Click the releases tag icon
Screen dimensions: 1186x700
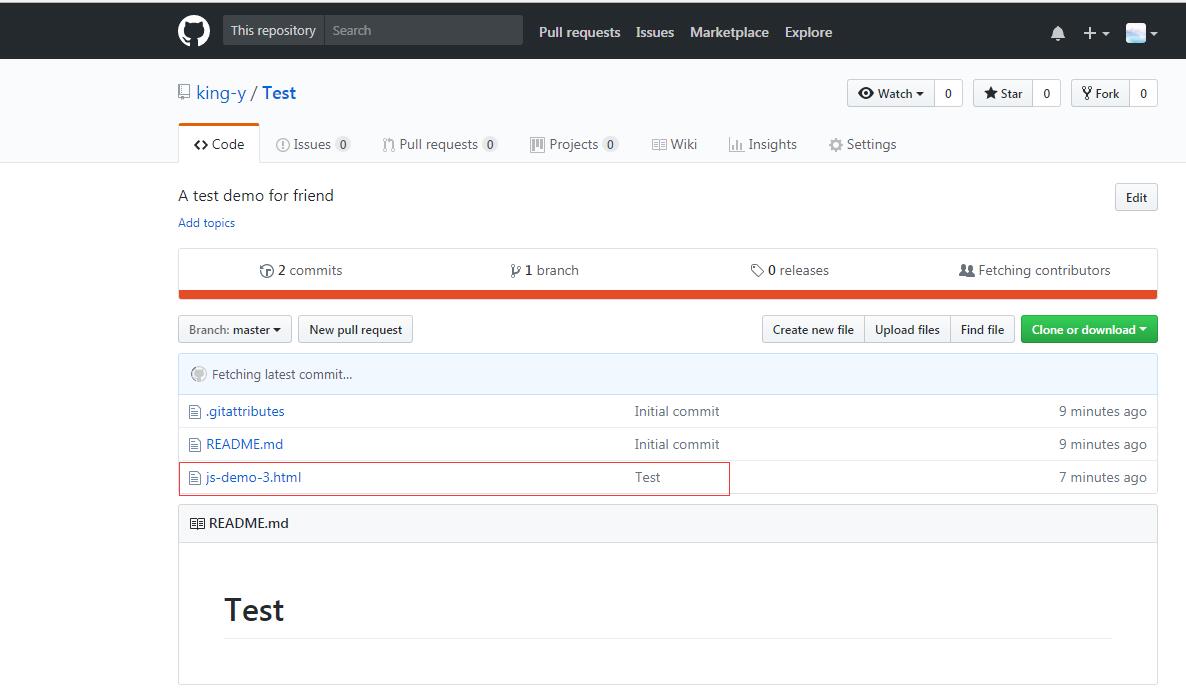pyautogui.click(x=757, y=271)
